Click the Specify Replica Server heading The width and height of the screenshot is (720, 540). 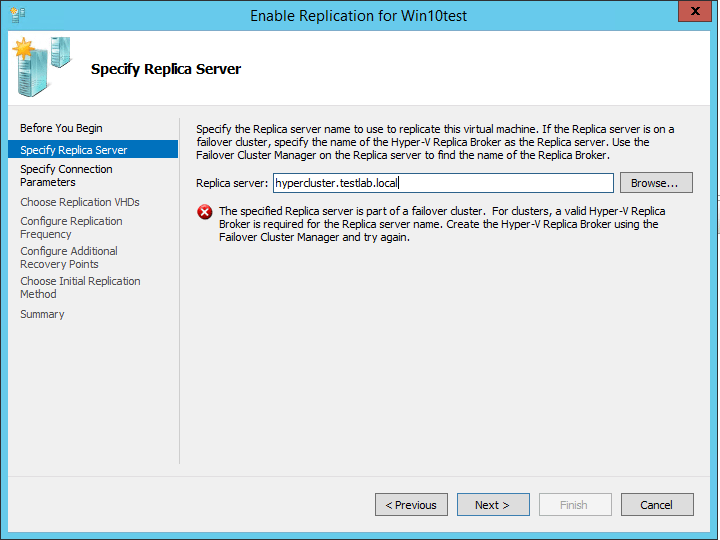tap(166, 69)
